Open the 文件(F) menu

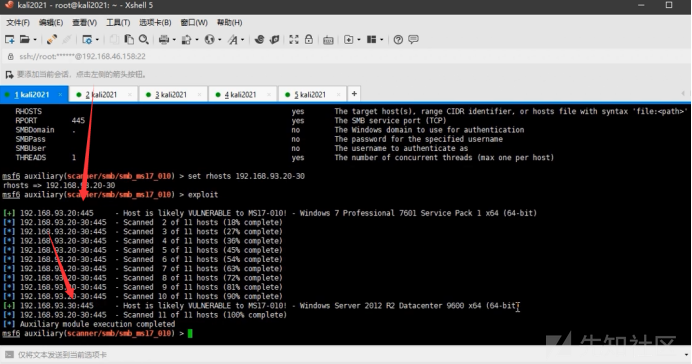pos(18,23)
